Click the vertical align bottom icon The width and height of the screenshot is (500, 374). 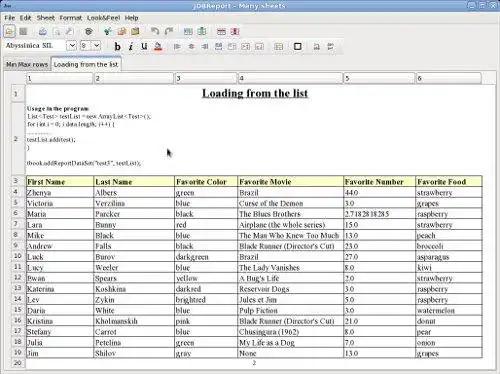tap(259, 47)
